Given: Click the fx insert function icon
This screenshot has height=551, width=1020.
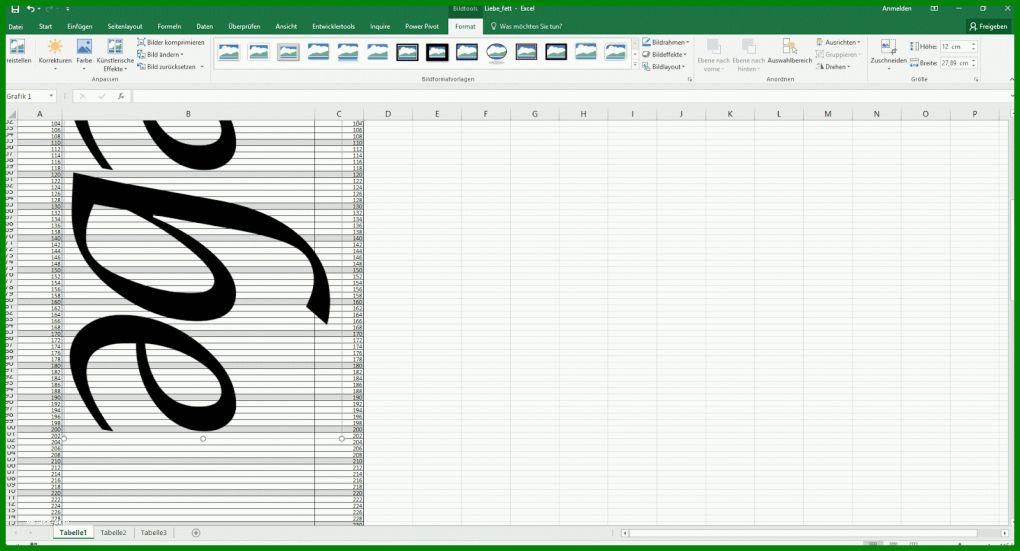Looking at the screenshot, I should 121,96.
